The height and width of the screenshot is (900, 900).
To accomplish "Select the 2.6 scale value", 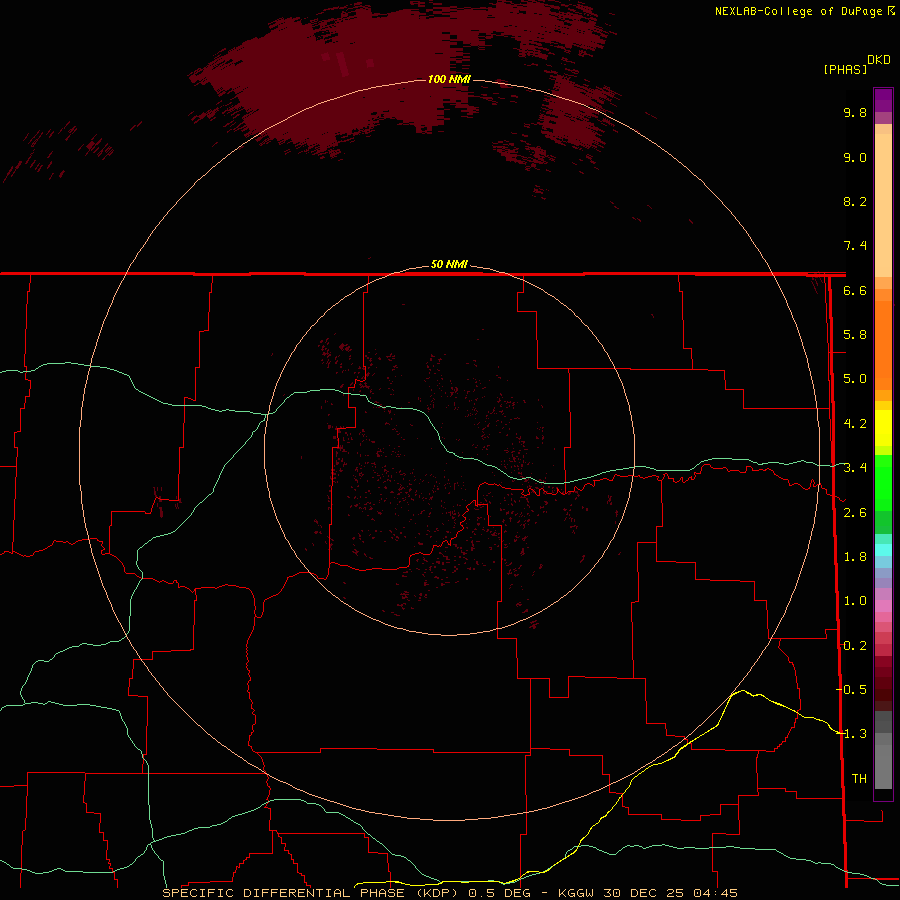I will (x=855, y=513).
